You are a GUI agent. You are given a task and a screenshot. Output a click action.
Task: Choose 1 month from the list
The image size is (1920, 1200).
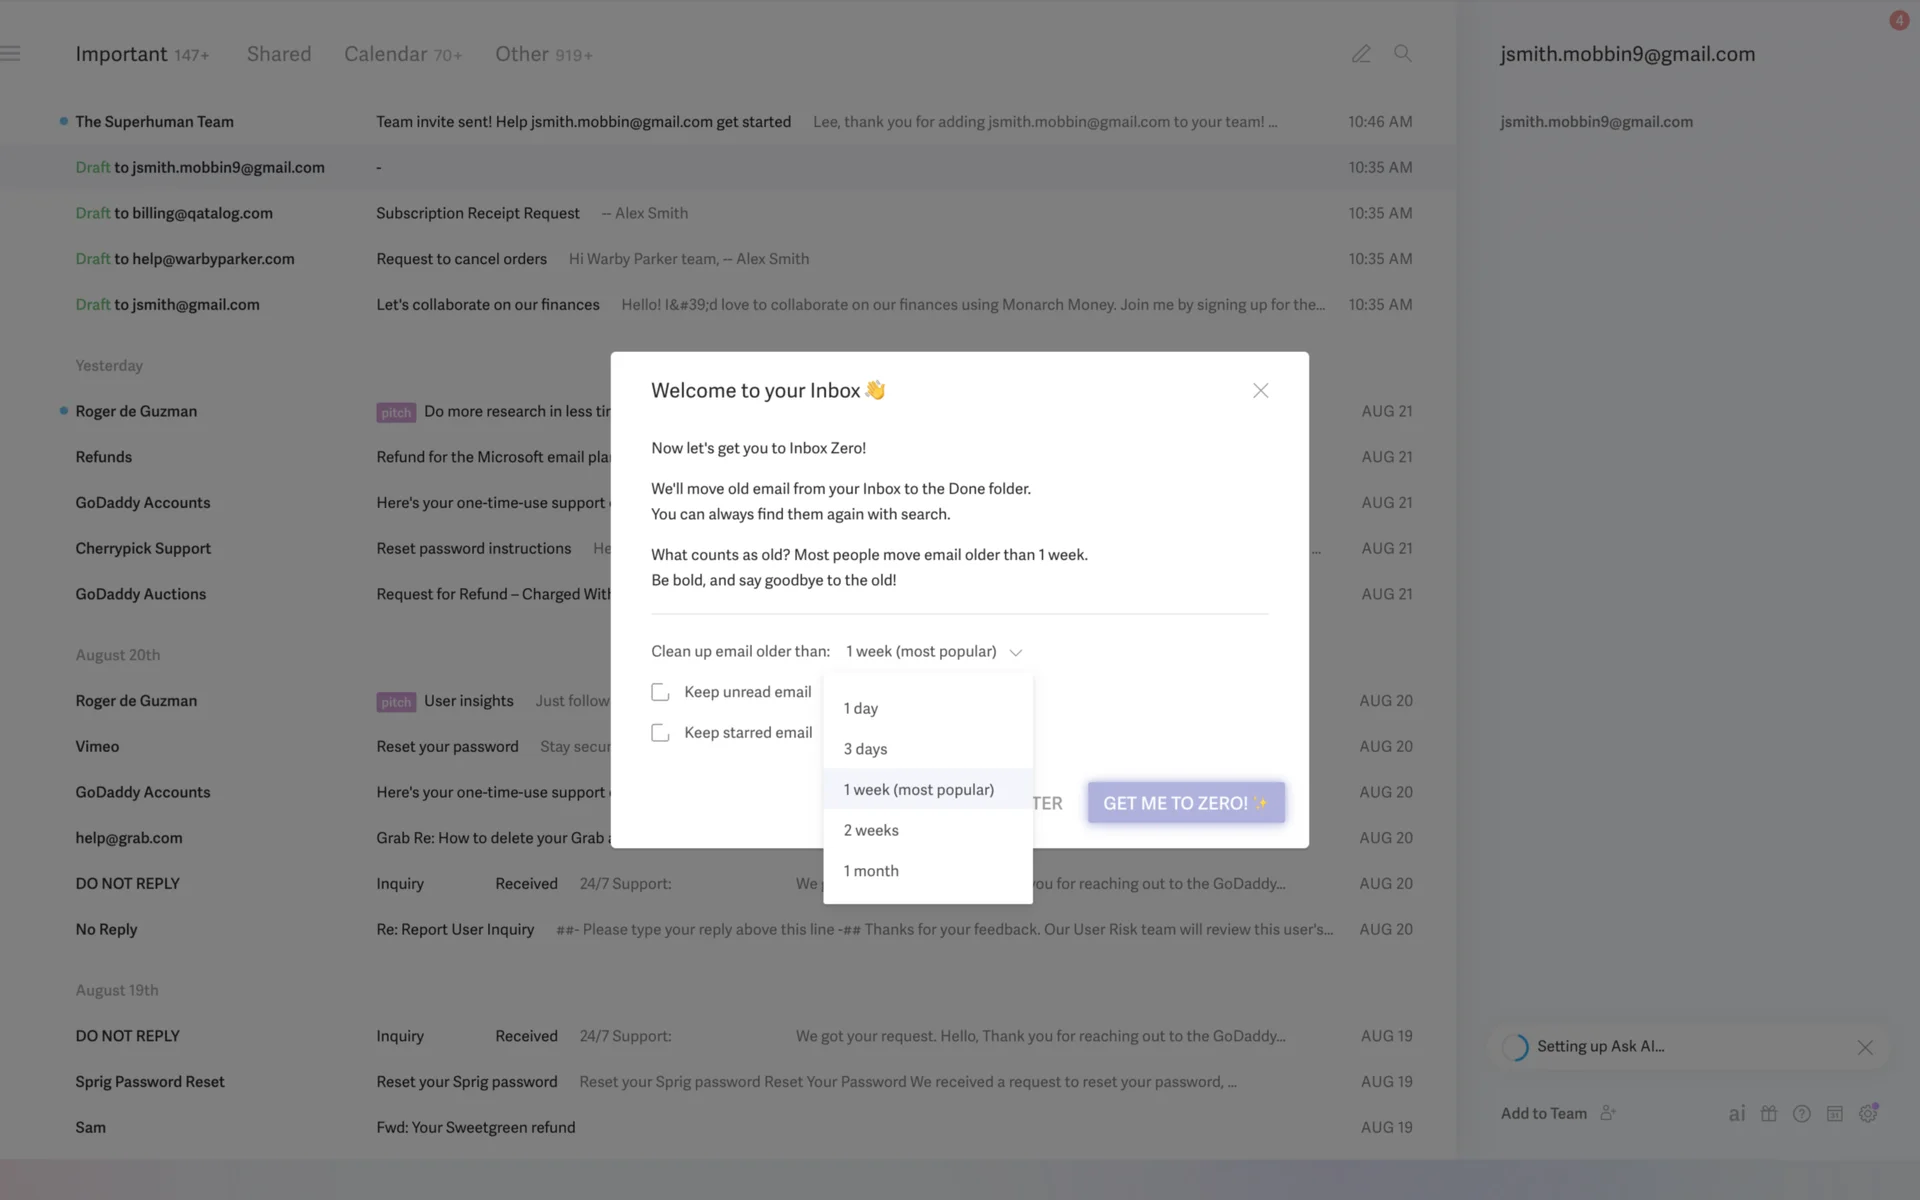(x=871, y=871)
